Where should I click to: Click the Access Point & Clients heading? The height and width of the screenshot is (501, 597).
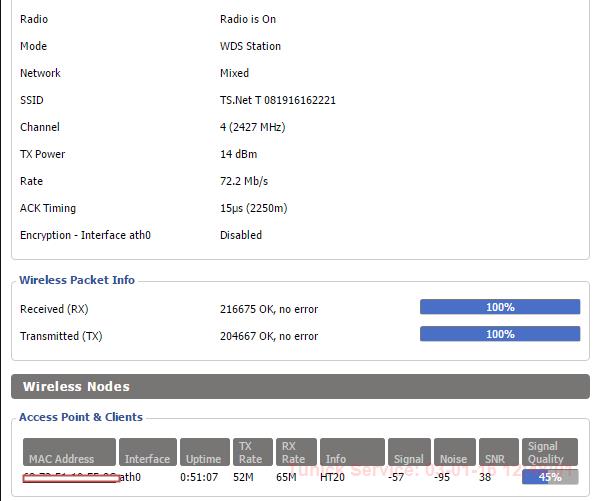pos(81,417)
